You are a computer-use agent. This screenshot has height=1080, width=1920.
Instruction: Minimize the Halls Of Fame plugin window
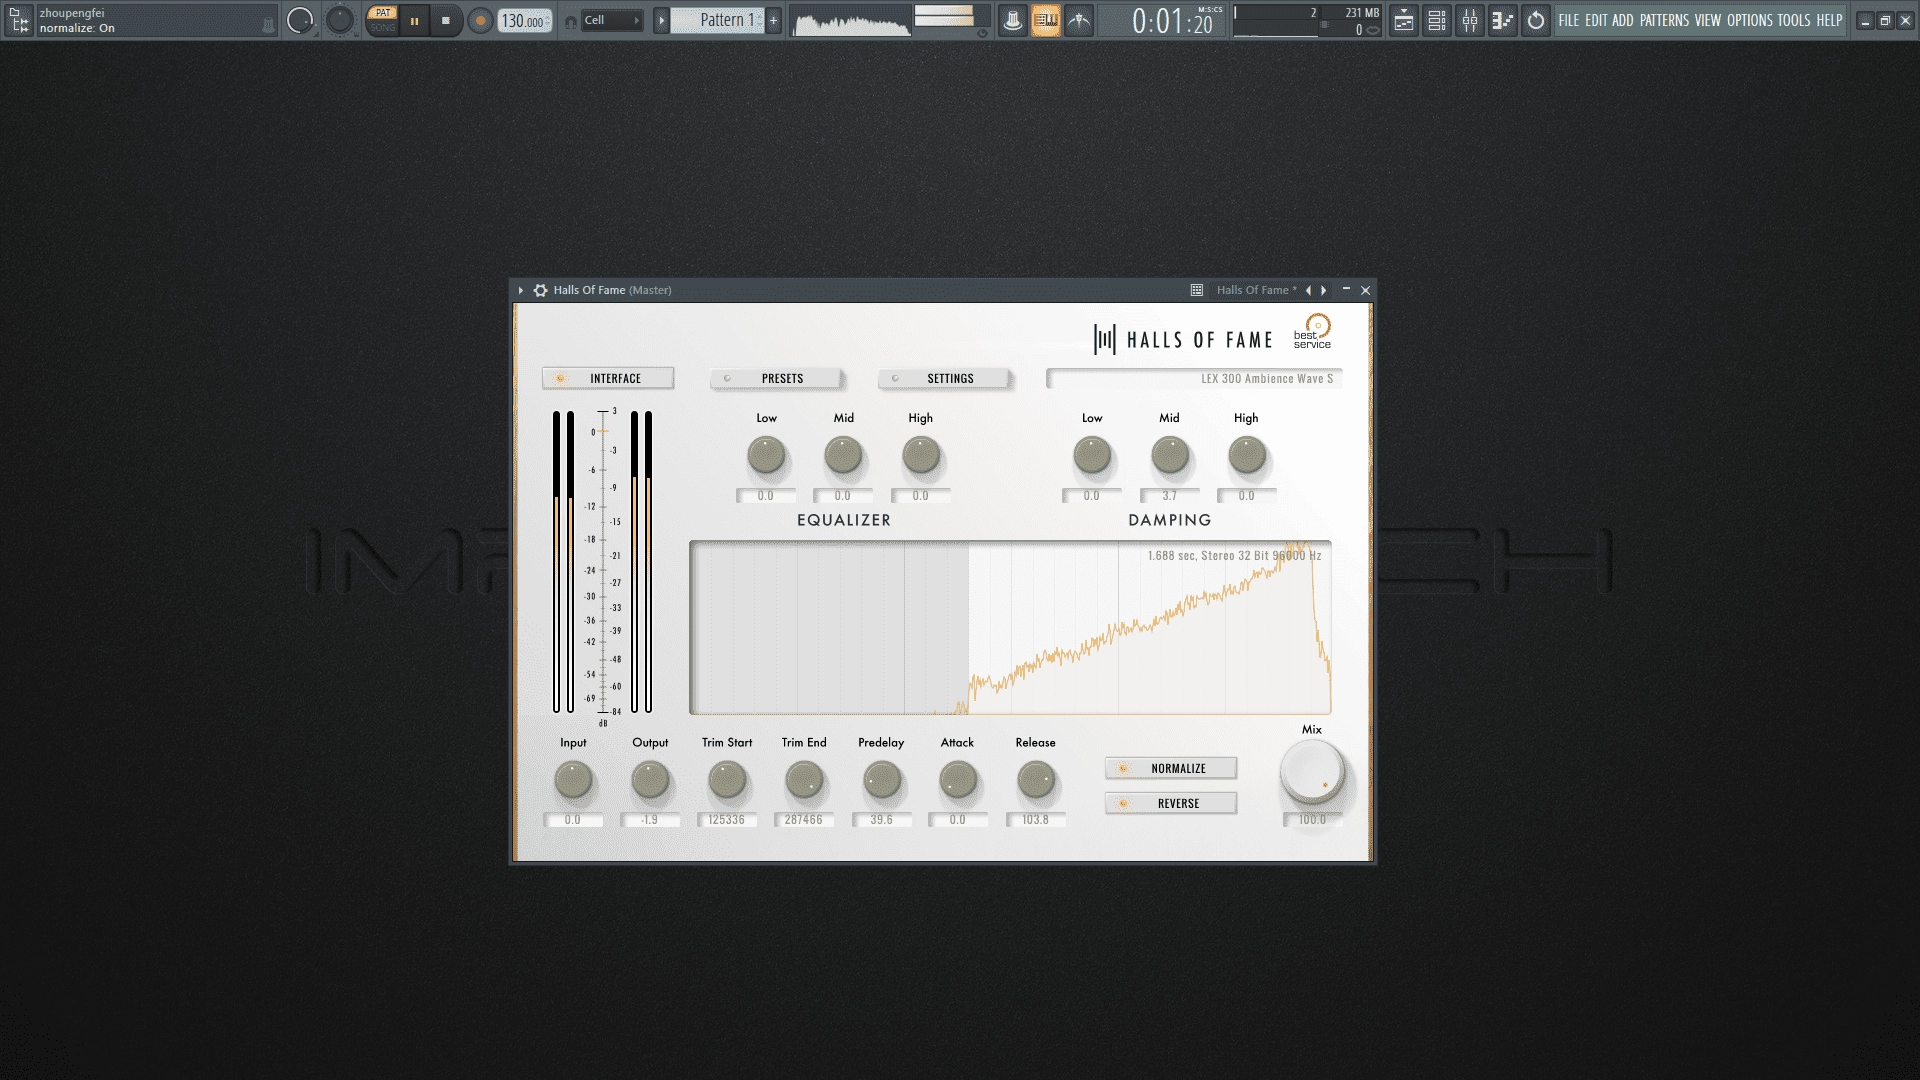coord(1346,290)
